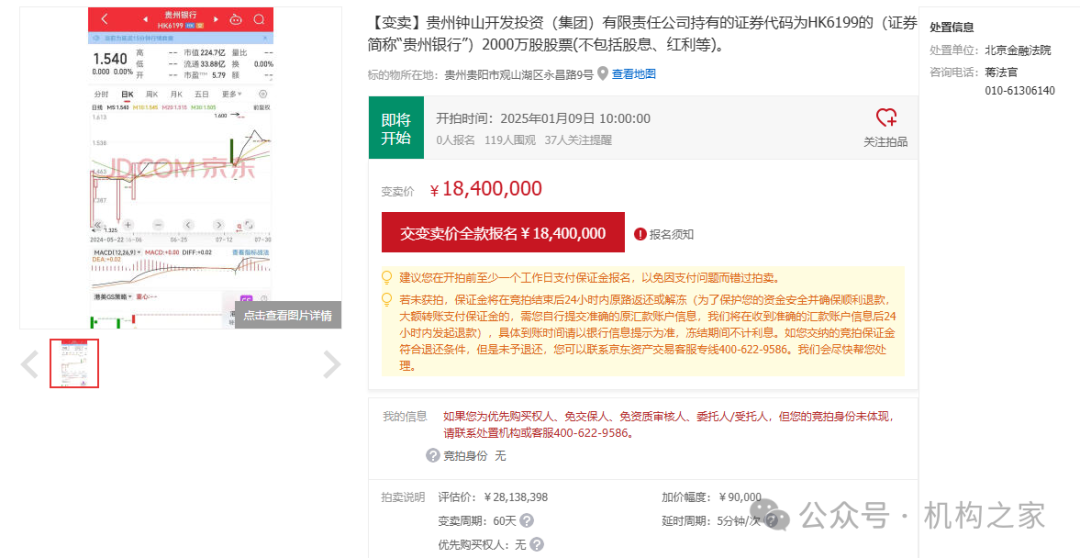This screenshot has width=1080, height=558.
Task: Open the MACD(12,26,9) indicator dropdown
Action: tap(117, 253)
